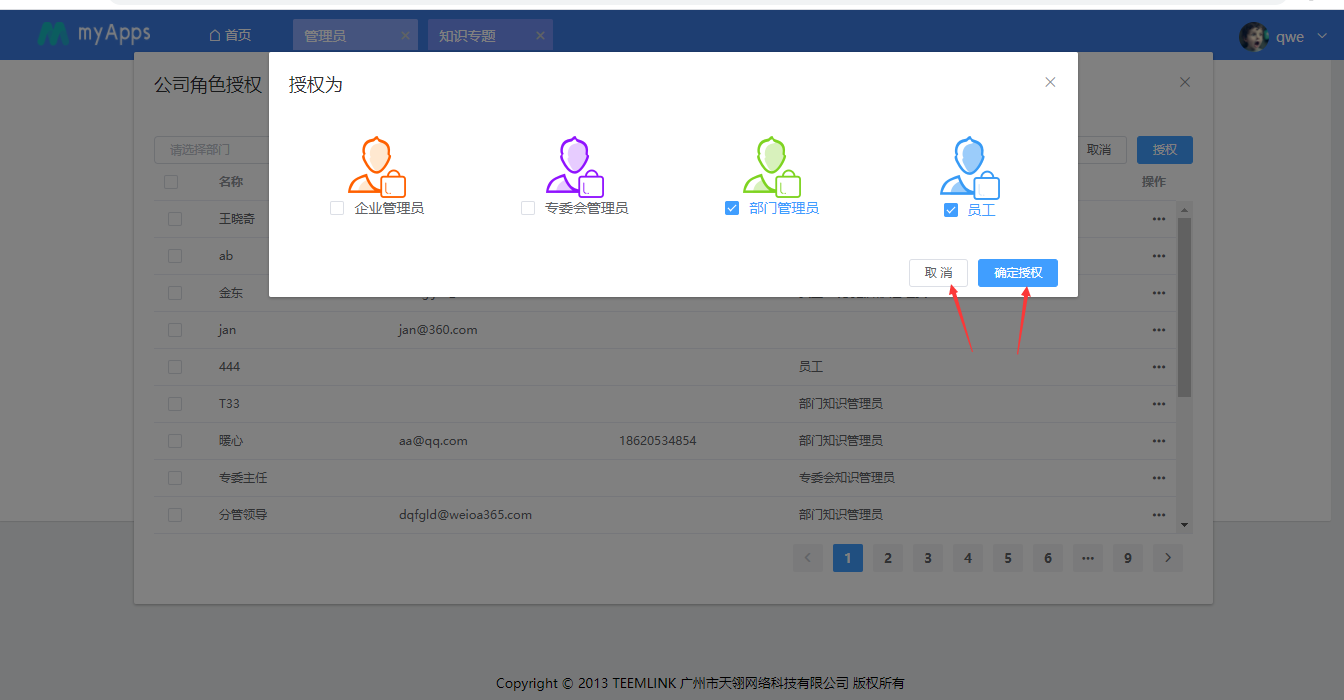Go to next page using right chevron
The height and width of the screenshot is (700, 1344).
click(x=1167, y=558)
